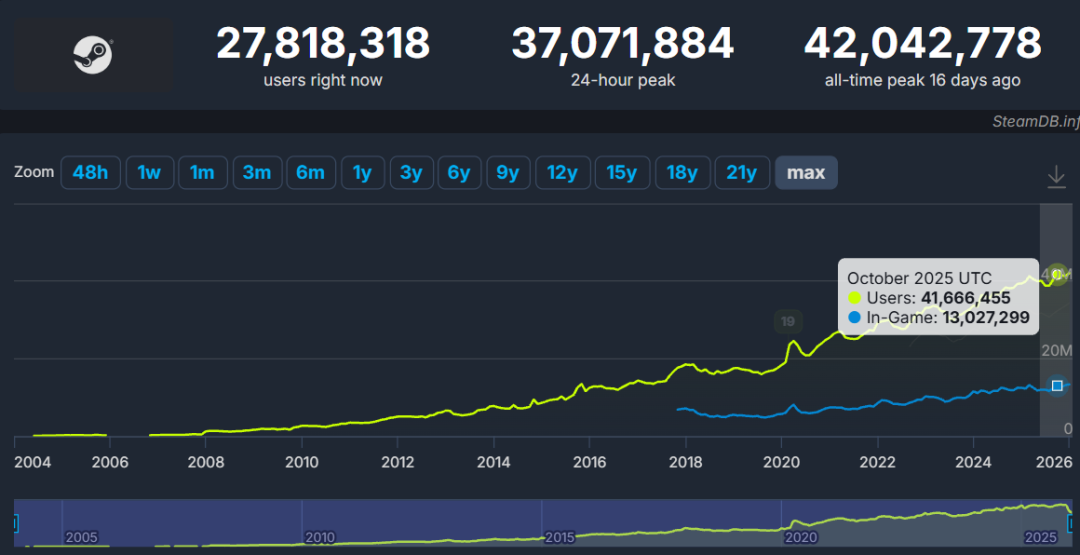Click the green Users data point marker

[1057, 274]
